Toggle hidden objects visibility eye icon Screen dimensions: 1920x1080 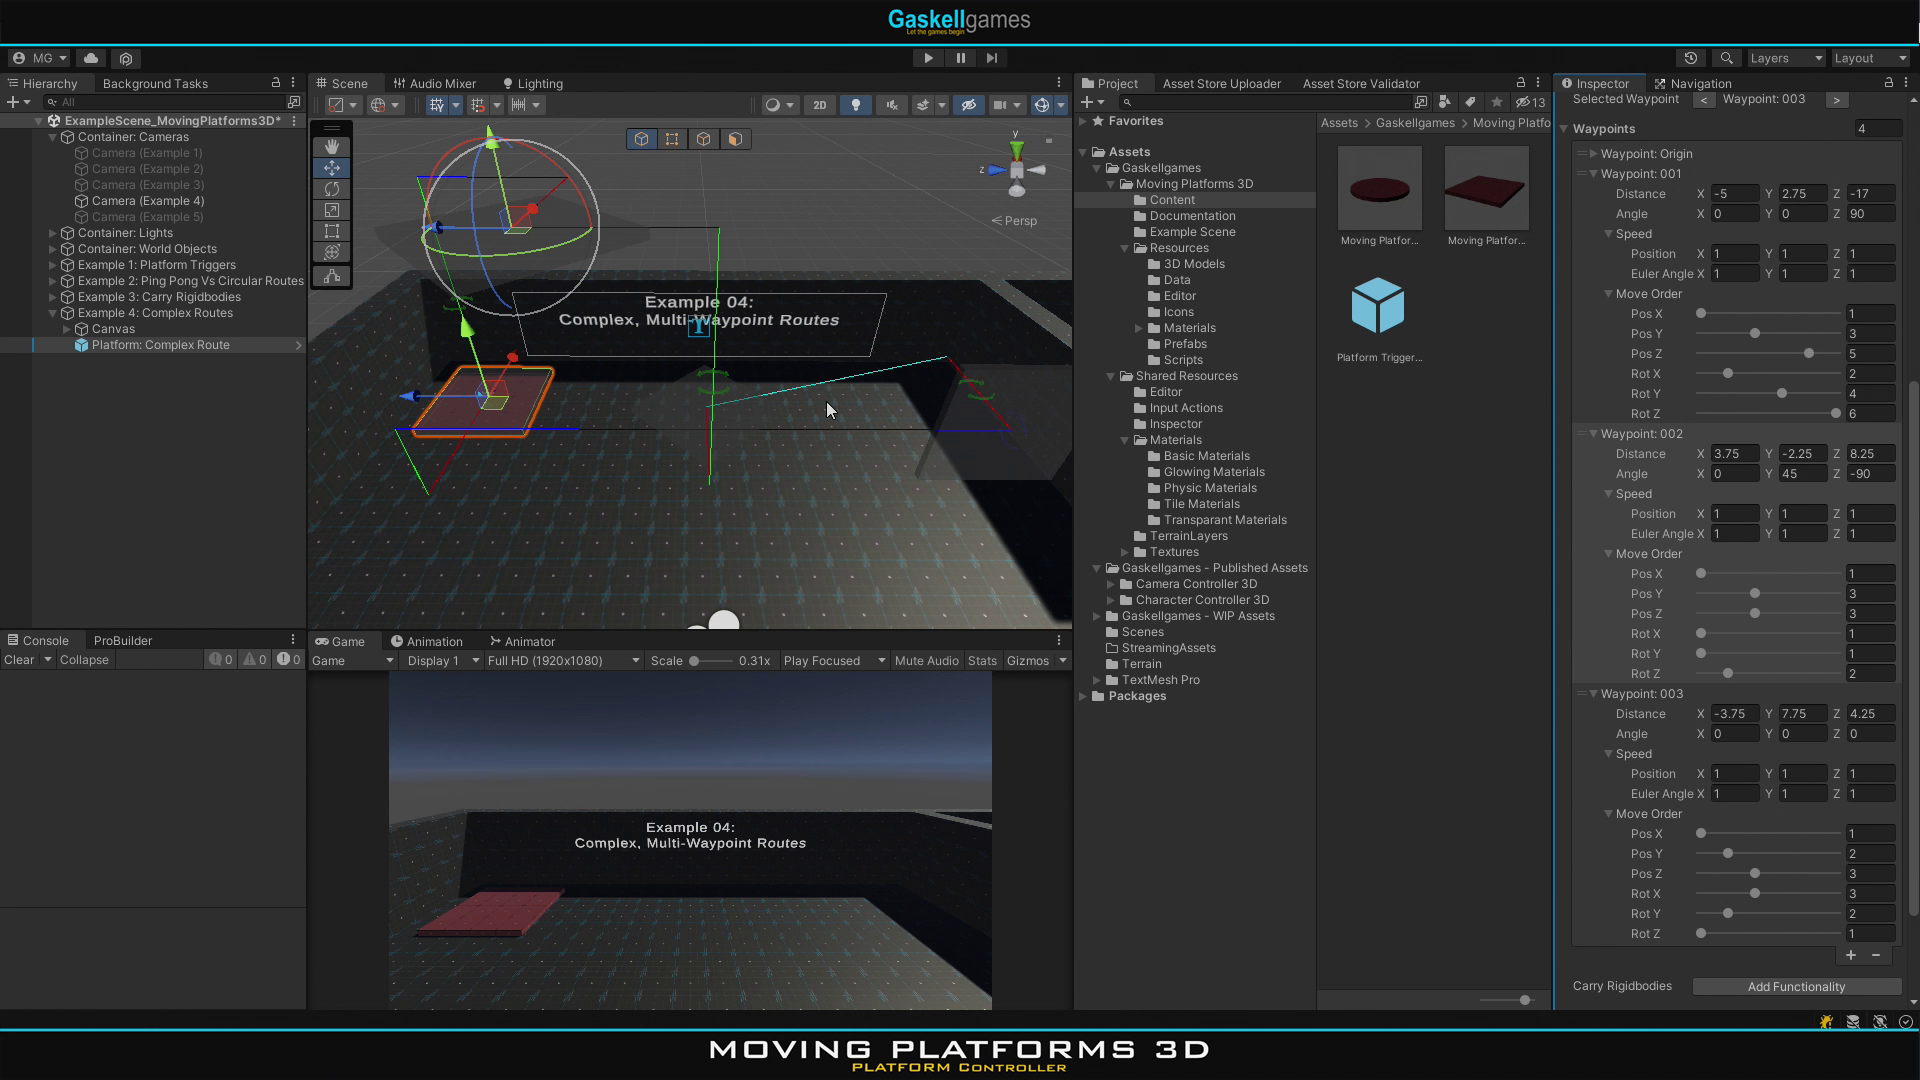click(968, 105)
